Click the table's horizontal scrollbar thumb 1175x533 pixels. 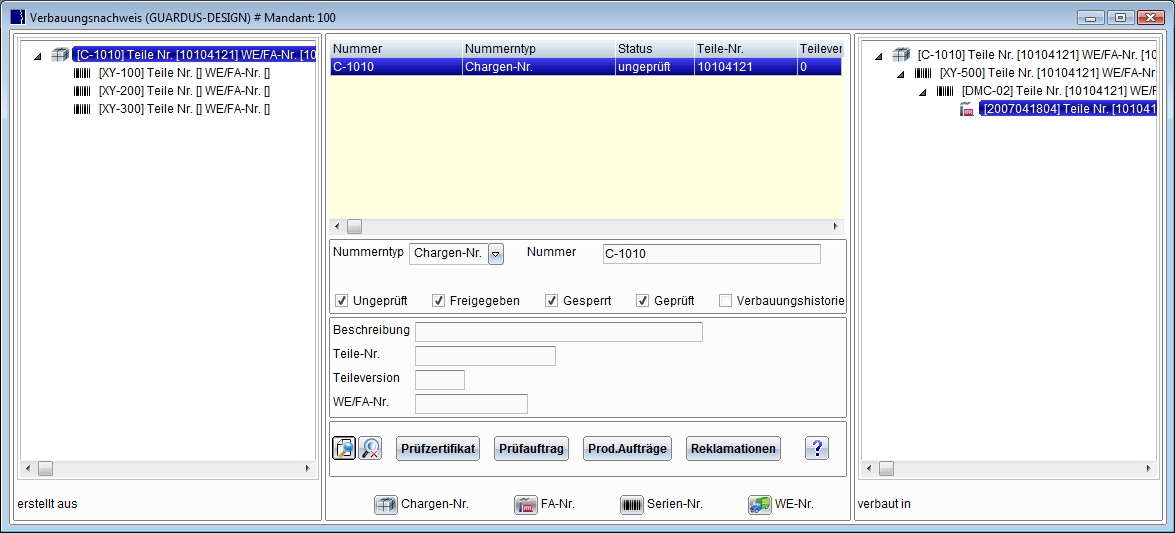[x=354, y=227]
